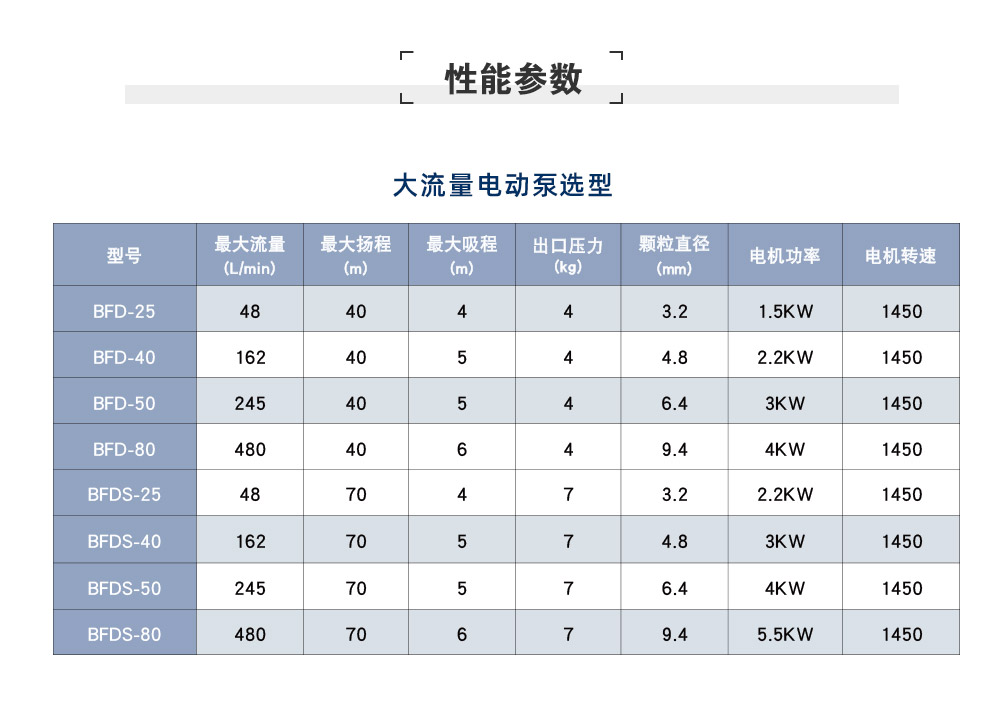Image resolution: width=1000 pixels, height=707 pixels.
Task: Click BFDS-80's max flow value 480
Action: 250,634
